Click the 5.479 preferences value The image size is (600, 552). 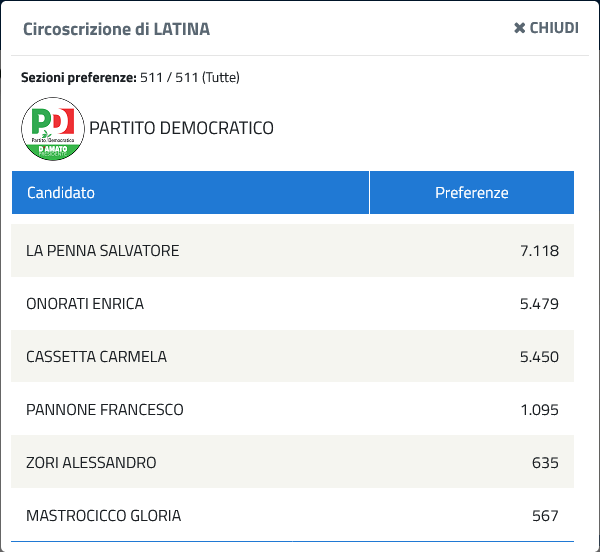tap(539, 304)
